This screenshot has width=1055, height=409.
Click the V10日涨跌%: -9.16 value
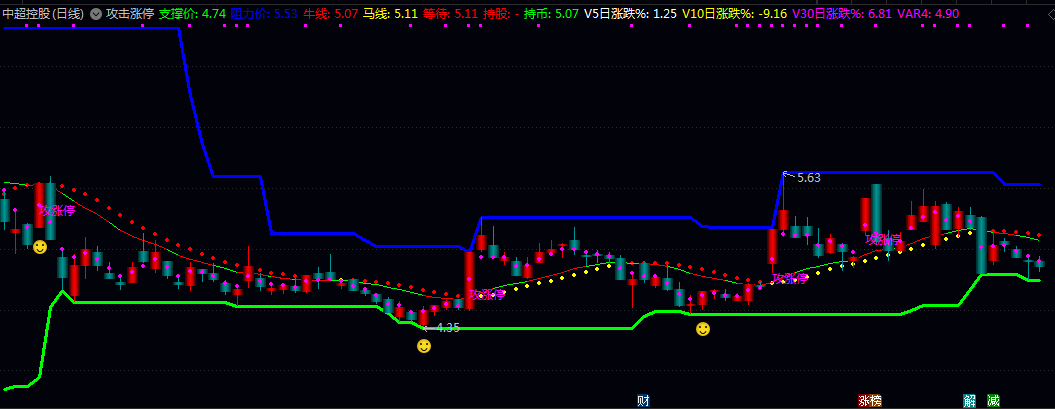(x=734, y=14)
